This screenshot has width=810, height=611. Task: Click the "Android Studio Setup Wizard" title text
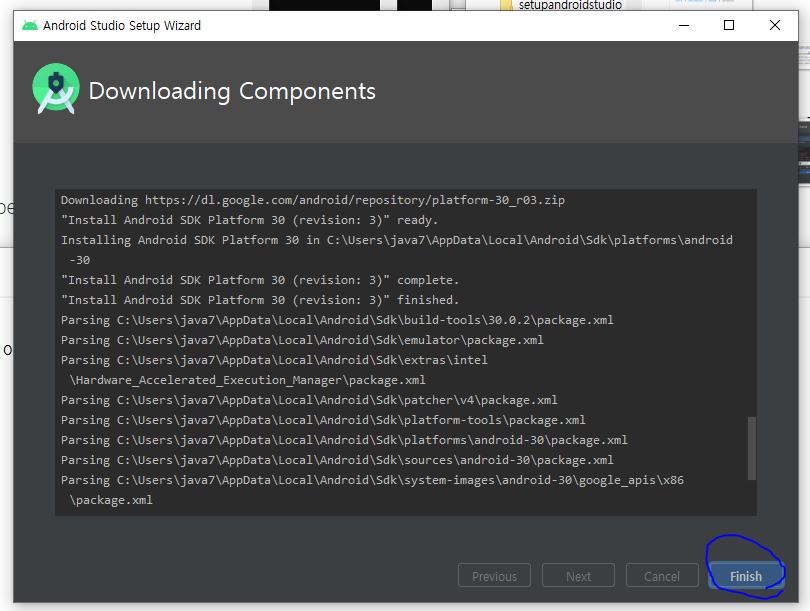point(122,25)
